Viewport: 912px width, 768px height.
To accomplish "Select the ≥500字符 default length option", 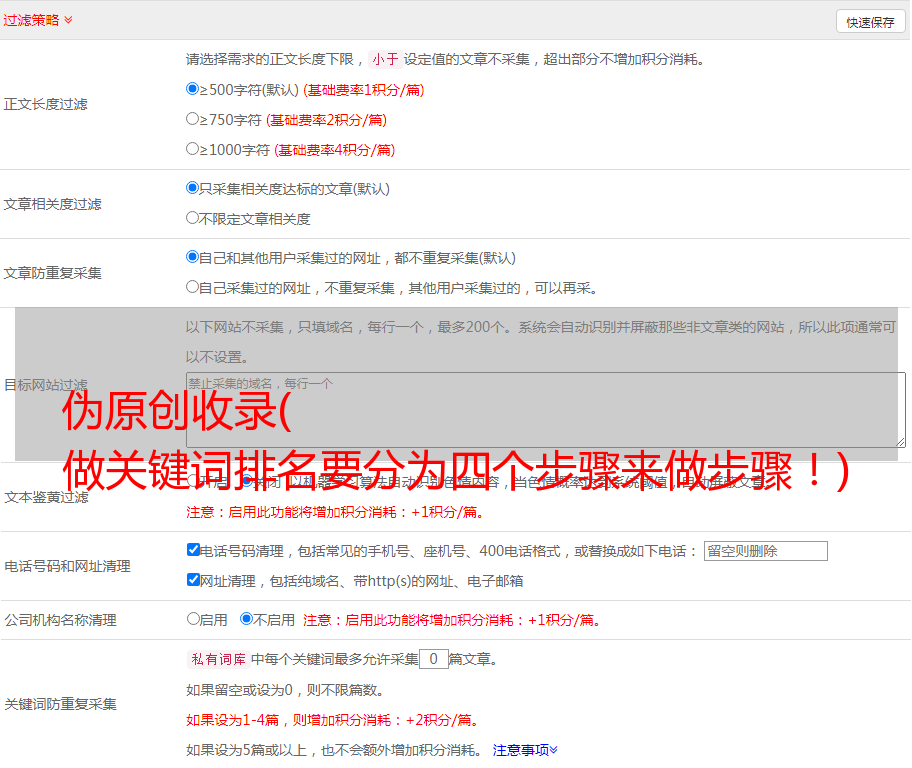I will click(193, 89).
